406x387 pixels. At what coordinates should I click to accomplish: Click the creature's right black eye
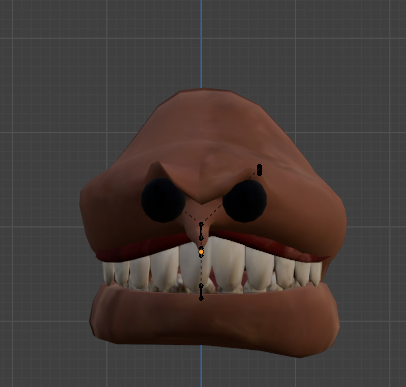(244, 202)
